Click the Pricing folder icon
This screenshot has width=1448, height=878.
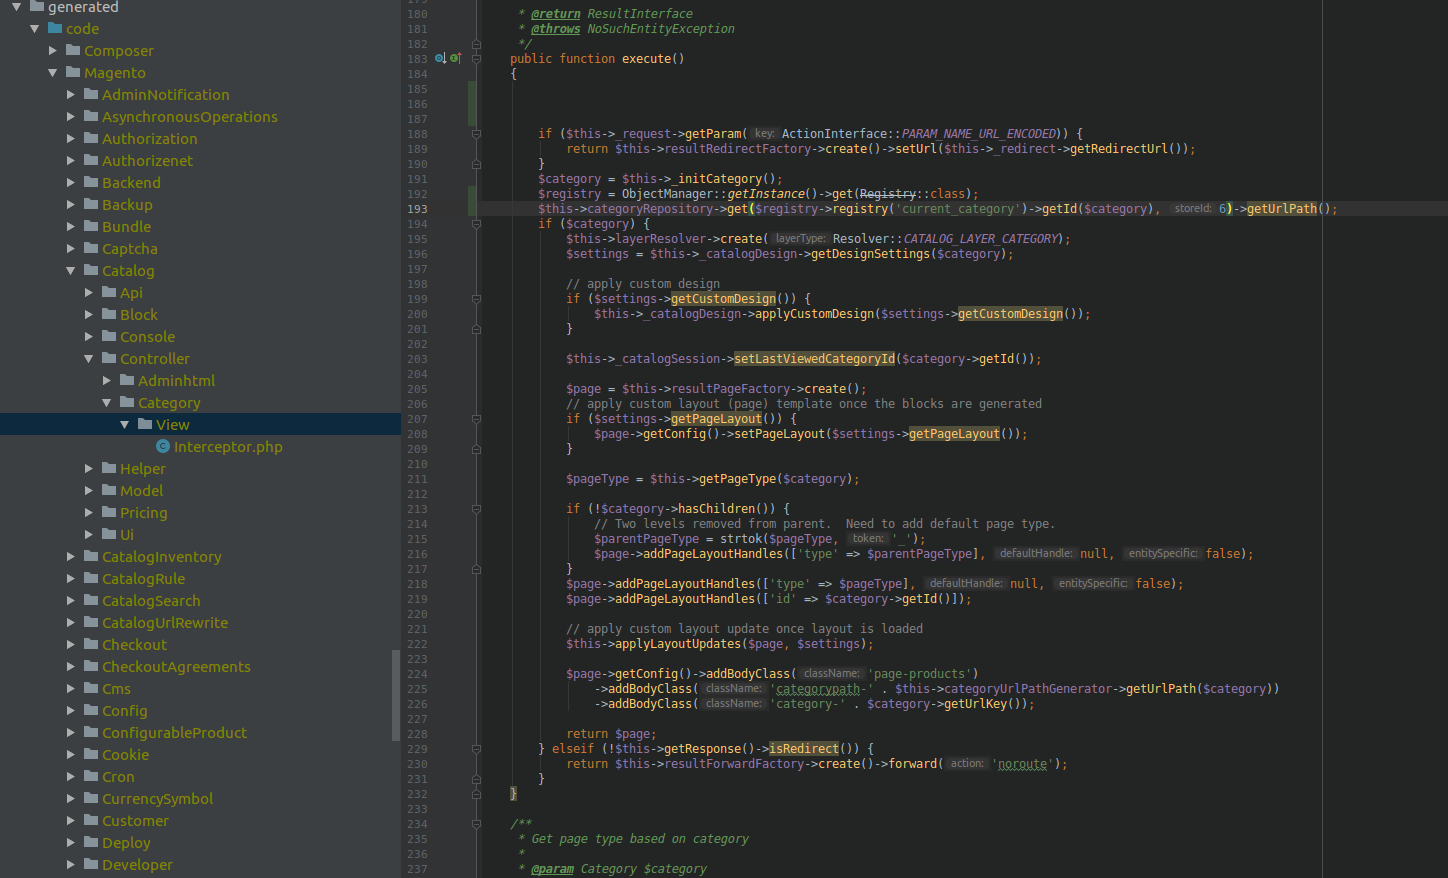tap(109, 512)
